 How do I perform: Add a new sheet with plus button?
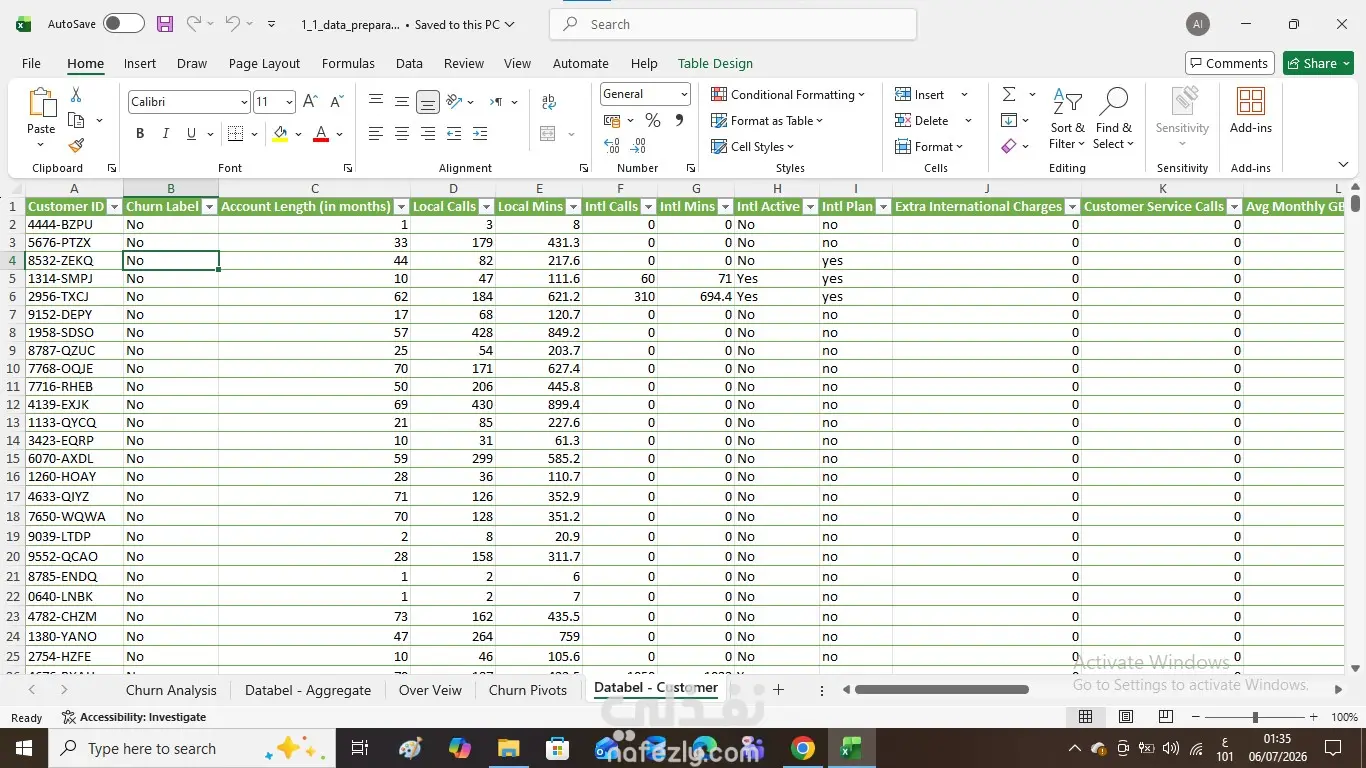pos(778,690)
